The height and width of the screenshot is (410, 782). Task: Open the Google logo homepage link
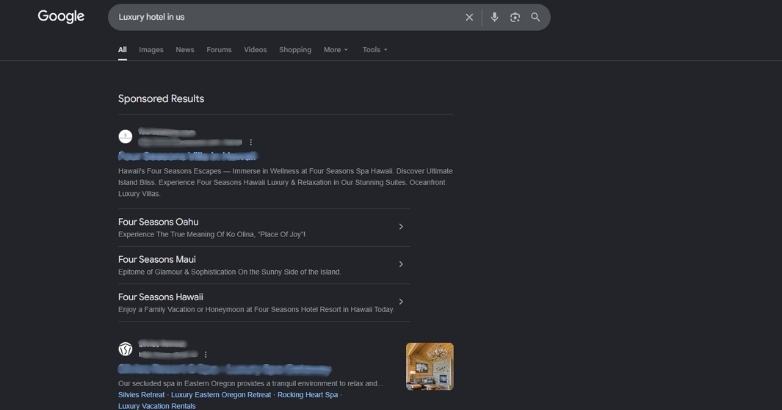pyautogui.click(x=61, y=16)
